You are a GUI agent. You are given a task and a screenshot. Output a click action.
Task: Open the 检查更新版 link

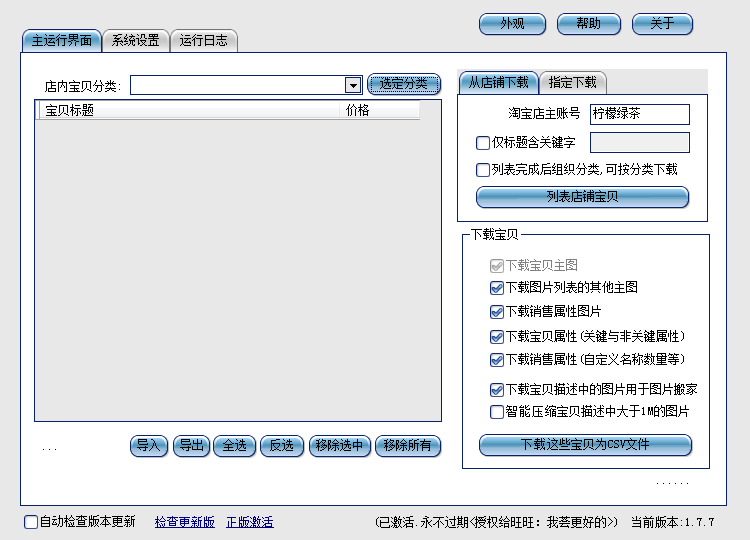(184, 522)
